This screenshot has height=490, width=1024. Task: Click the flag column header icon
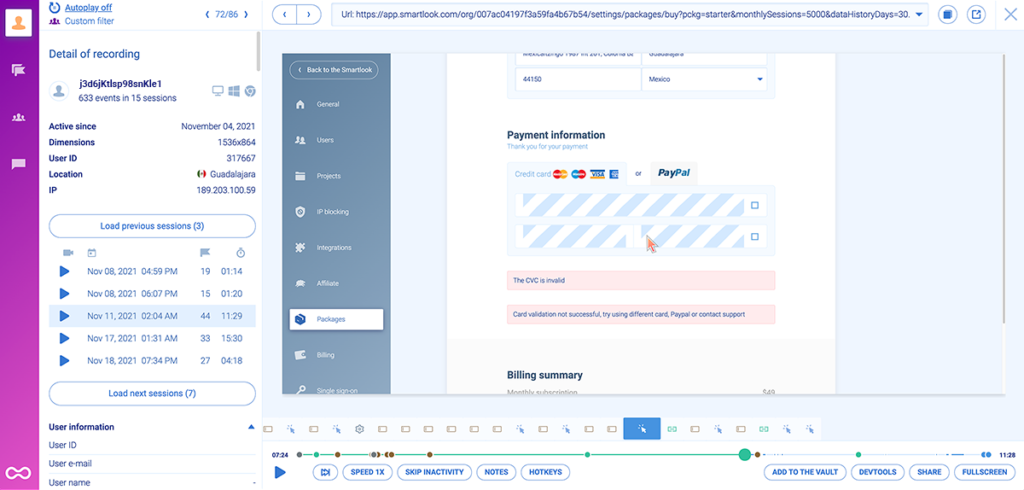(204, 252)
